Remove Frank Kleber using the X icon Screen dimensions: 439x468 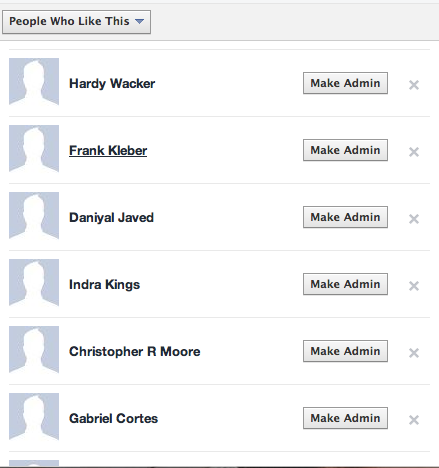pos(414,152)
